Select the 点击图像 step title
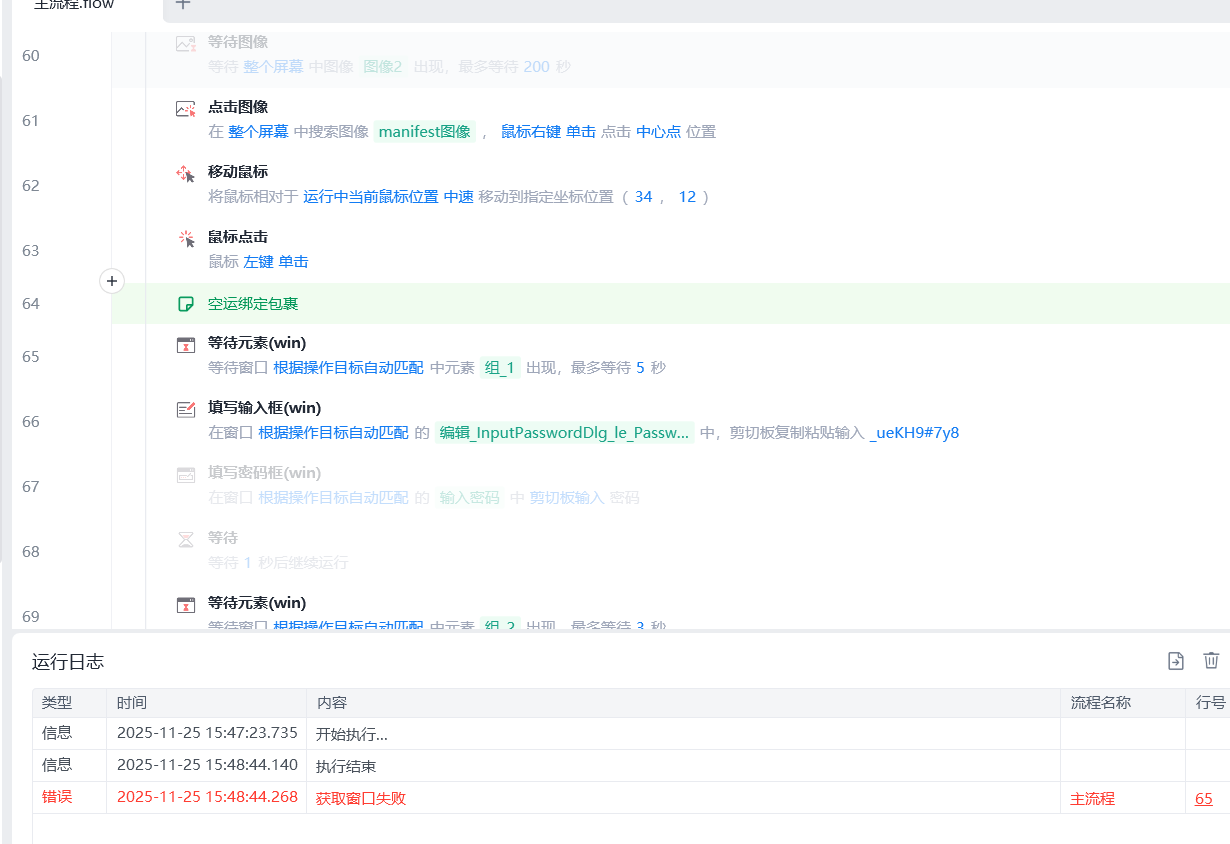Screen dimensions: 1230x844 click(x=238, y=107)
